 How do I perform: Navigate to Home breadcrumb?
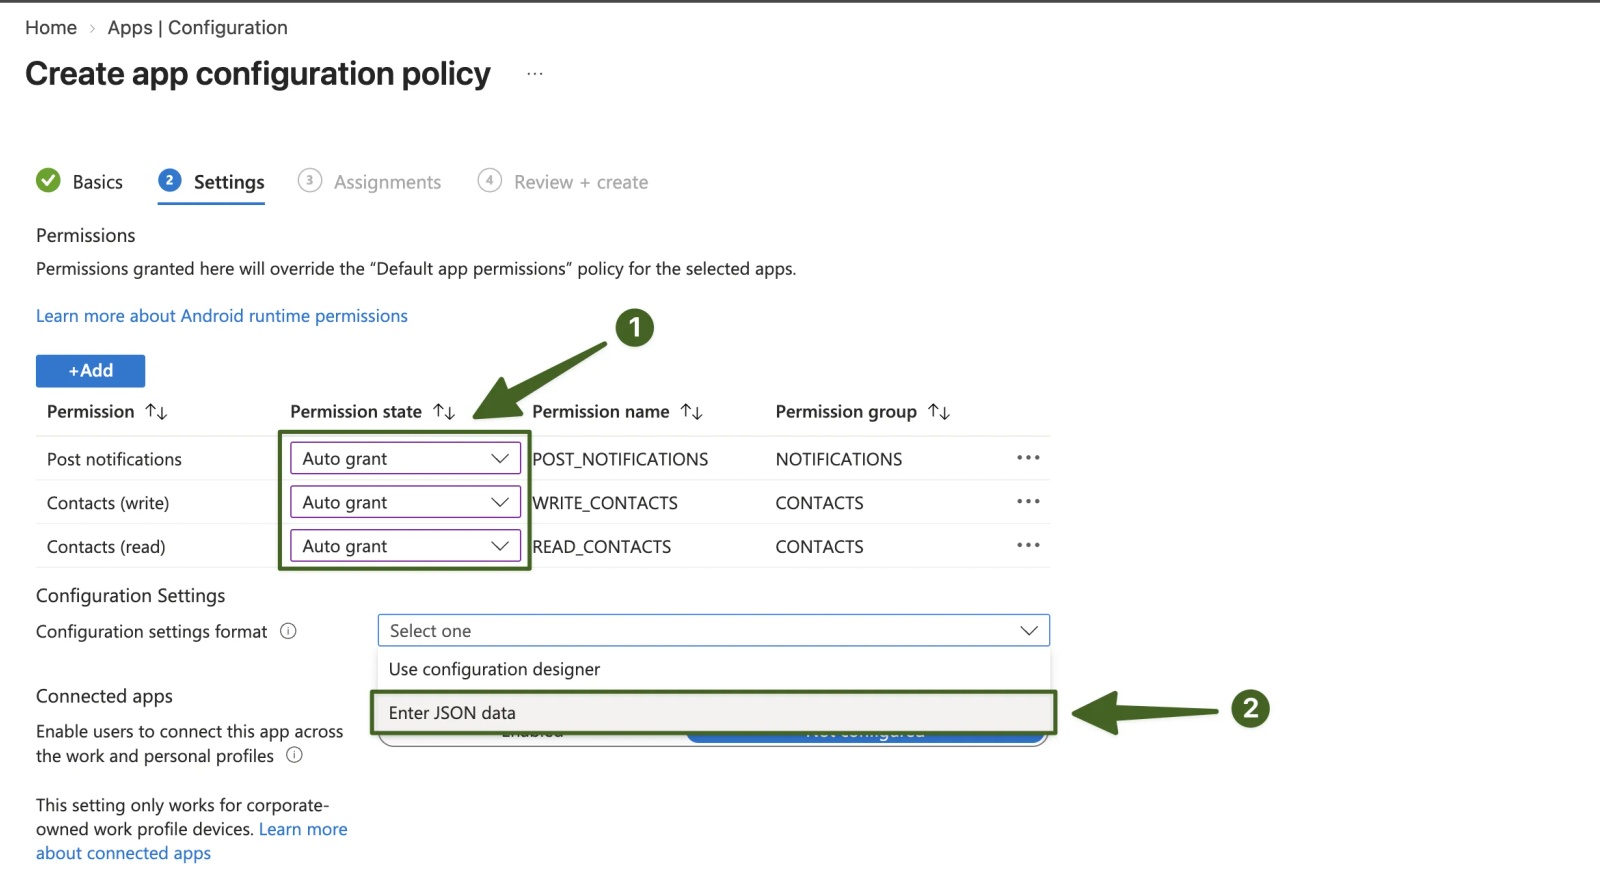[51, 28]
